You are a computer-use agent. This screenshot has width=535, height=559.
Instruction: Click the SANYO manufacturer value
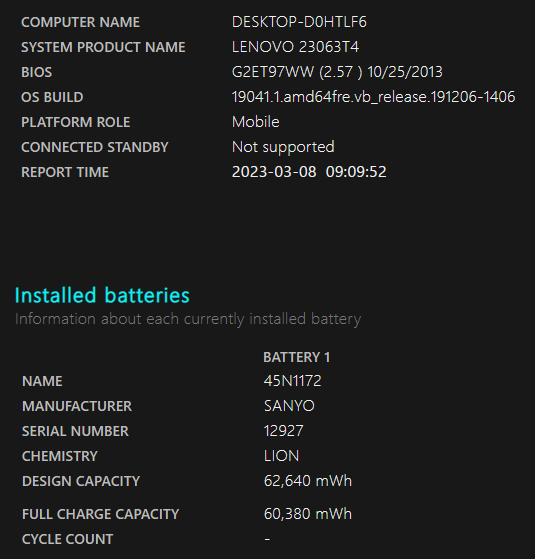(x=289, y=406)
